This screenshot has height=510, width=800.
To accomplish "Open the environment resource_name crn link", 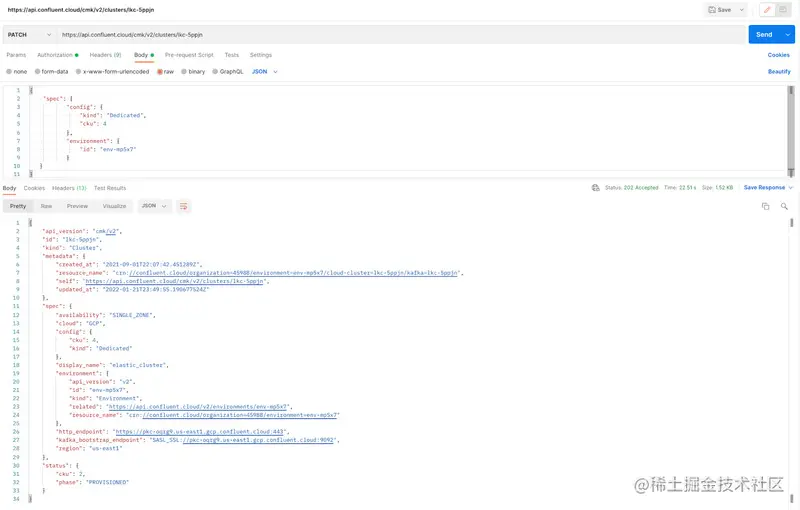I will click(239, 415).
